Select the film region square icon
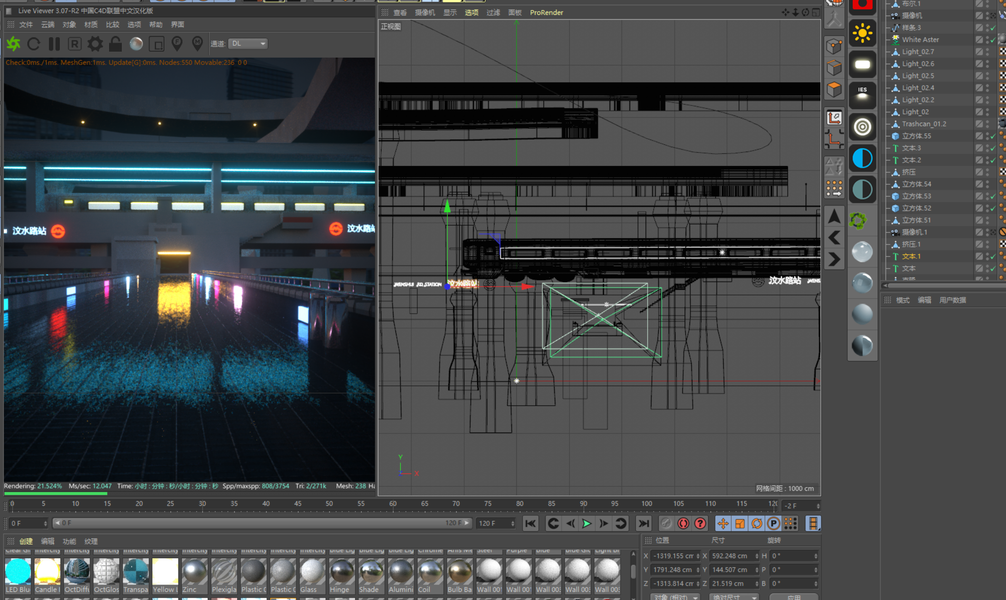This screenshot has width=1006, height=600. (x=157, y=44)
